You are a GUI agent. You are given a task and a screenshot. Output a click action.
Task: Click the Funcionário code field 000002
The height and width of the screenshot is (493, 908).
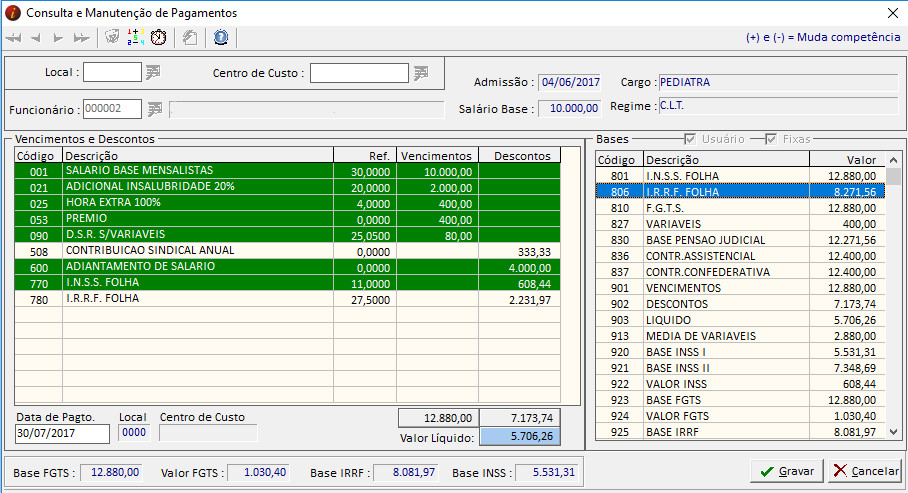(x=112, y=109)
